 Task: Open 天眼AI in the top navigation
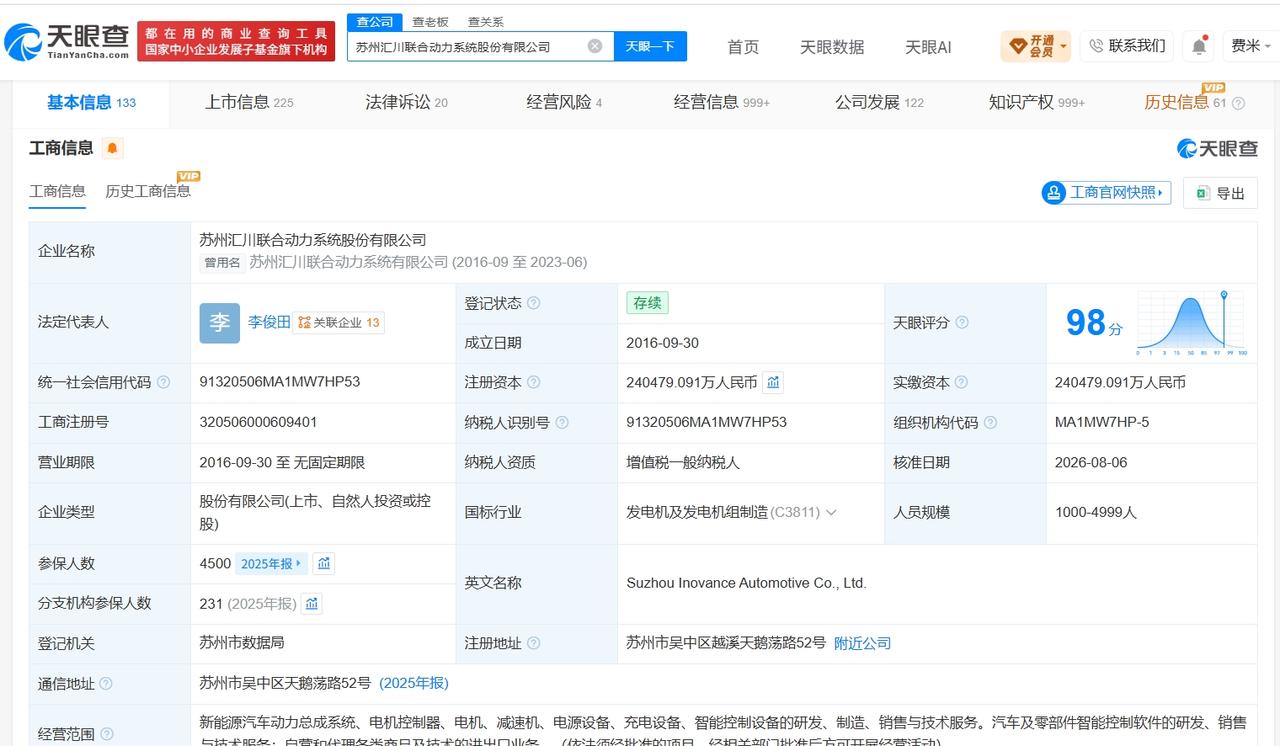coord(928,47)
